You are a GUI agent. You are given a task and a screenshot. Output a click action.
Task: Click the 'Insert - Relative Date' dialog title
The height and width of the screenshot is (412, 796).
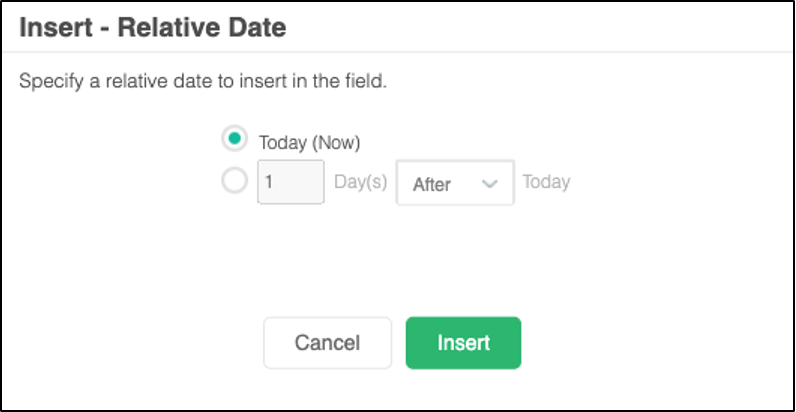(x=153, y=28)
